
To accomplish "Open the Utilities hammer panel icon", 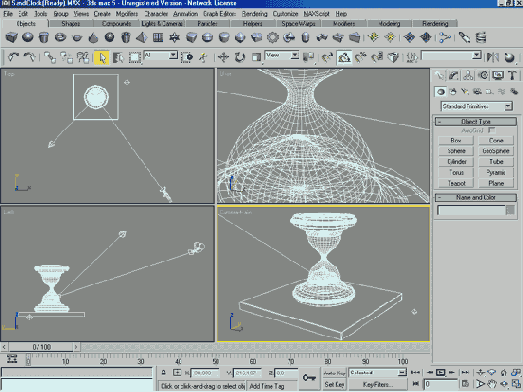I will (512, 75).
